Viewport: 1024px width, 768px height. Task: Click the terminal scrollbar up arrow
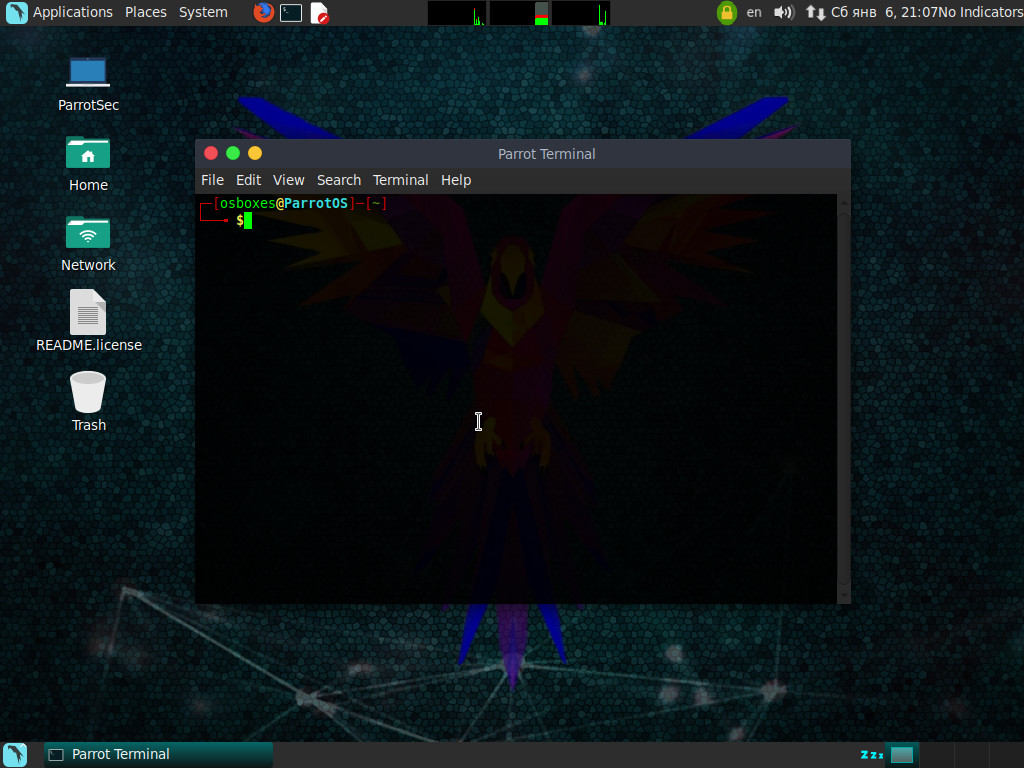[x=843, y=202]
